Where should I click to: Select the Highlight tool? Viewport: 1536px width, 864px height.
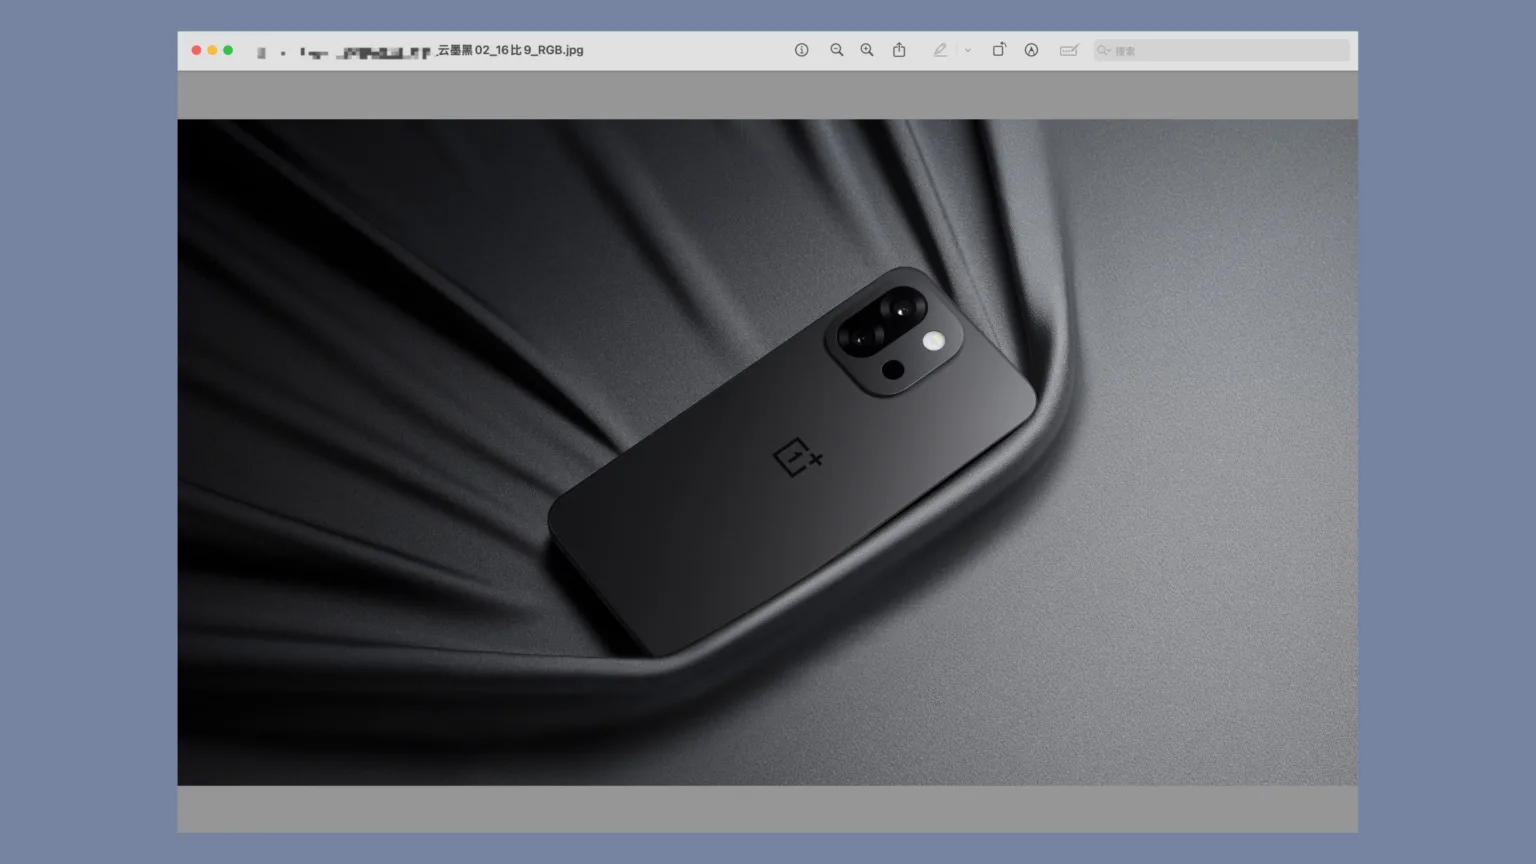pyautogui.click(x=940, y=49)
